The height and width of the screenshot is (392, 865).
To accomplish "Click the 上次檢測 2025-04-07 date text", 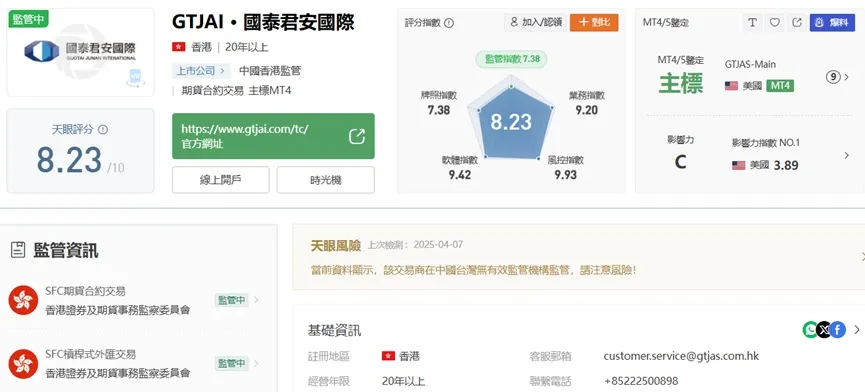I will [416, 244].
